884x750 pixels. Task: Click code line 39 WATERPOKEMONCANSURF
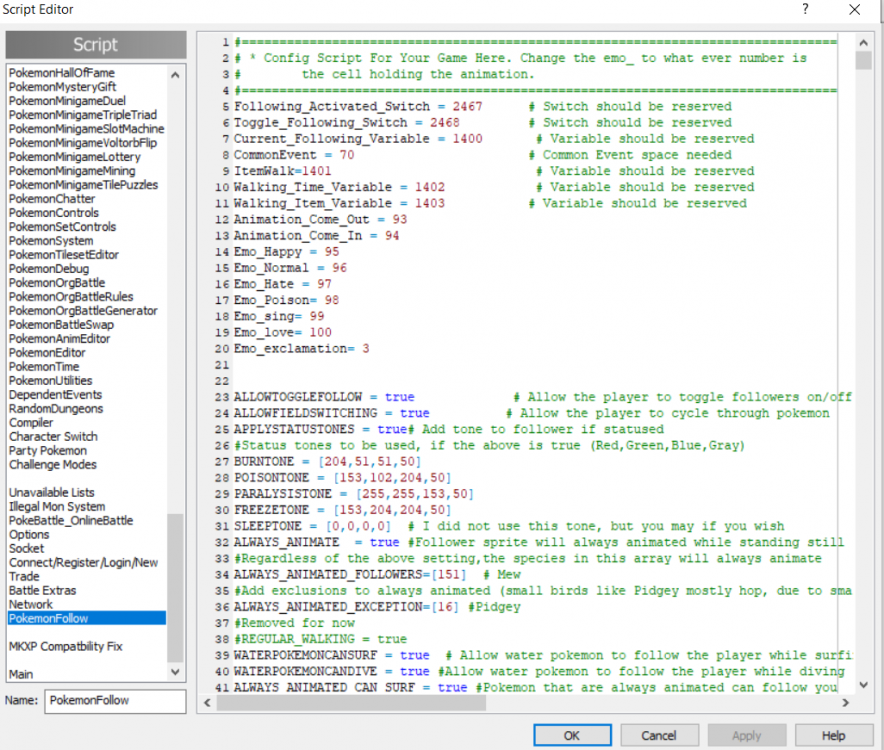pyautogui.click(x=543, y=655)
